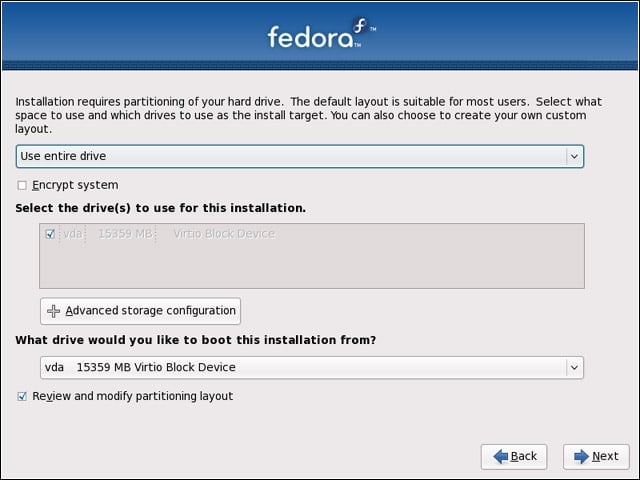Screen dimensions: 640x480
Task: Click the 15359 MB size column of vda
Action: (125, 234)
